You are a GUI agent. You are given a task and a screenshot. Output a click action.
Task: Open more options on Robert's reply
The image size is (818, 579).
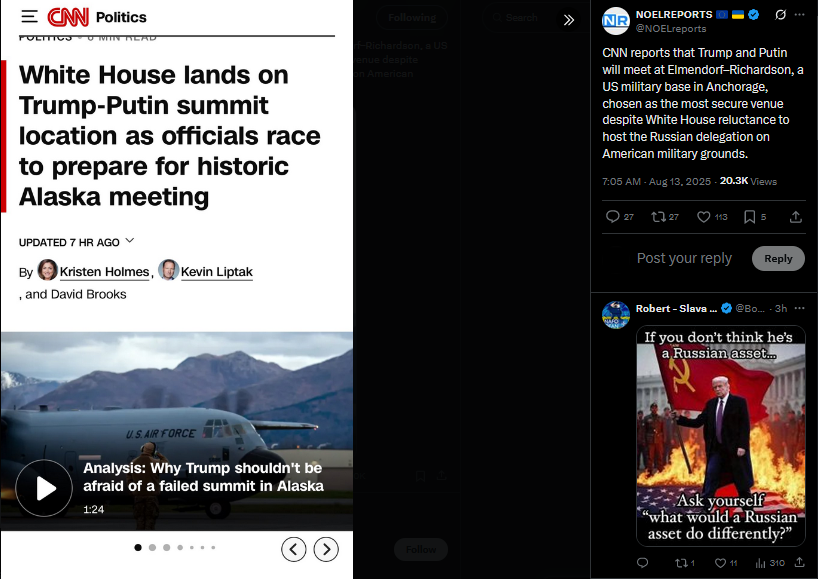(799, 308)
